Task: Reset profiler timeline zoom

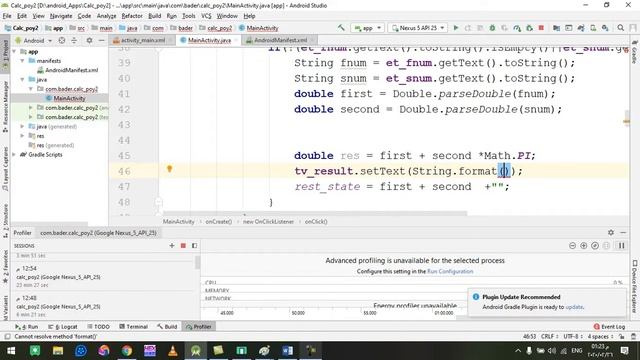Action: click(595, 245)
